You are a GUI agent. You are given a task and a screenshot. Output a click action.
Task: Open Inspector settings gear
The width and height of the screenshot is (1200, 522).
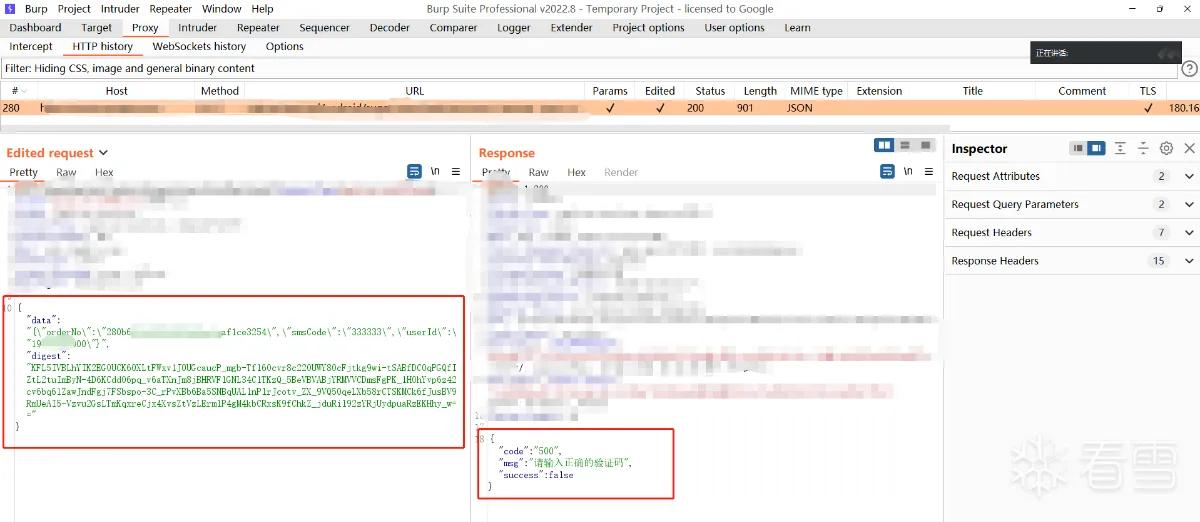[1166, 148]
